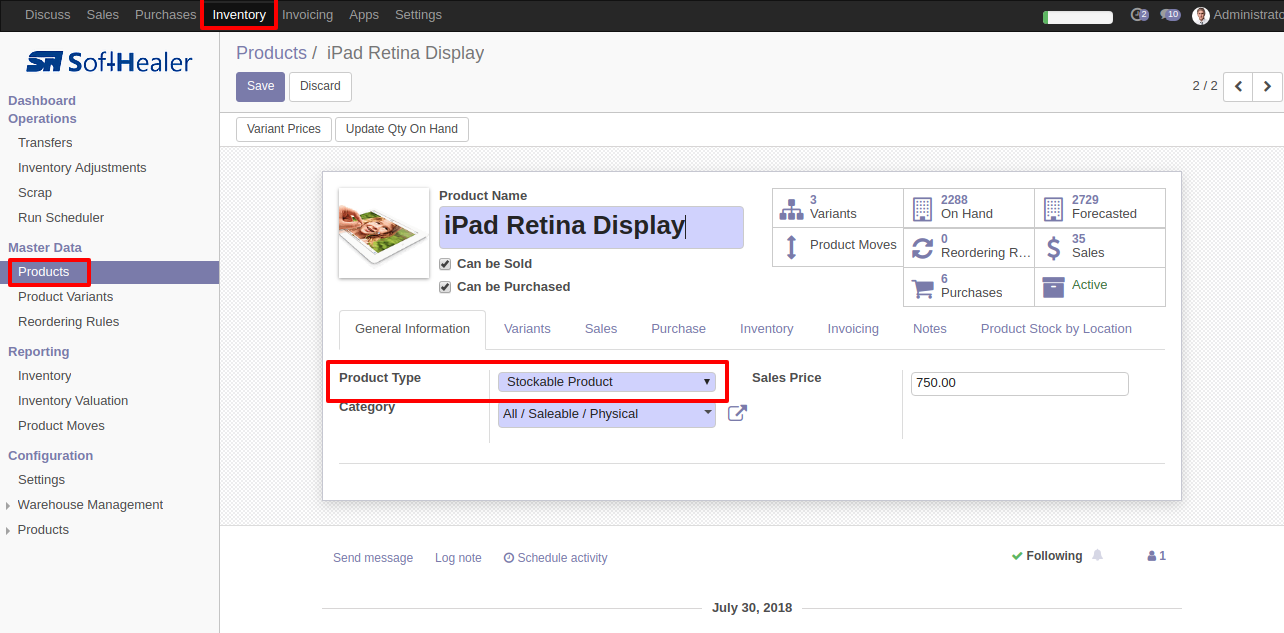Screen dimensions: 1284x633
Task: Click the Administrator avatar
Action: pos(1201,15)
